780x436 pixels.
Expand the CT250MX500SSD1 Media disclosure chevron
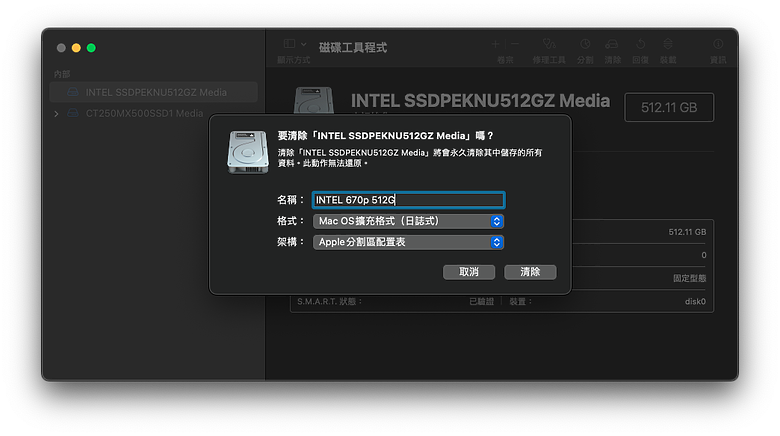[56, 113]
